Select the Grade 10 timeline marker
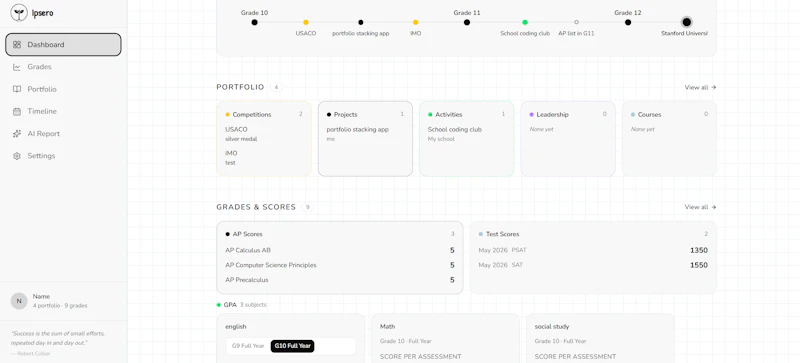This screenshot has height=363, width=800. click(x=255, y=22)
